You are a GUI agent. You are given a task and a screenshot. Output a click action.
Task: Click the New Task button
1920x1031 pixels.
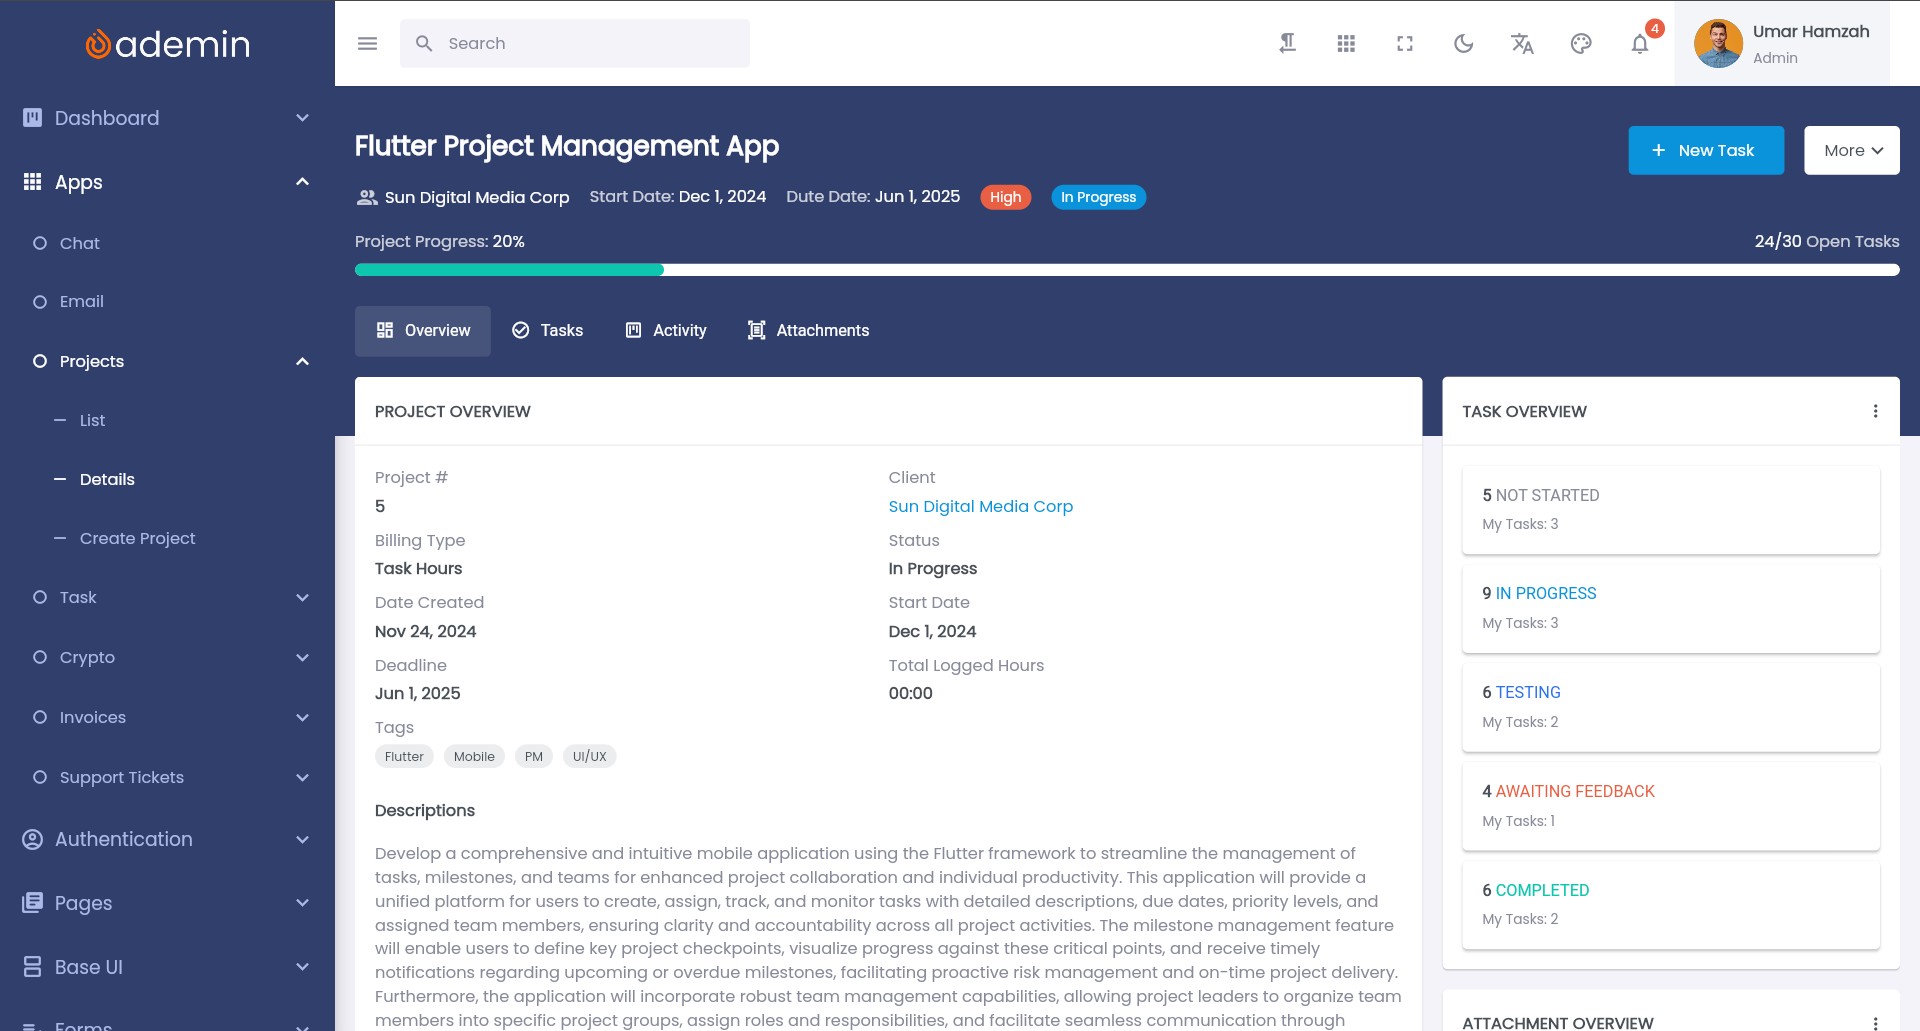pyautogui.click(x=1705, y=151)
